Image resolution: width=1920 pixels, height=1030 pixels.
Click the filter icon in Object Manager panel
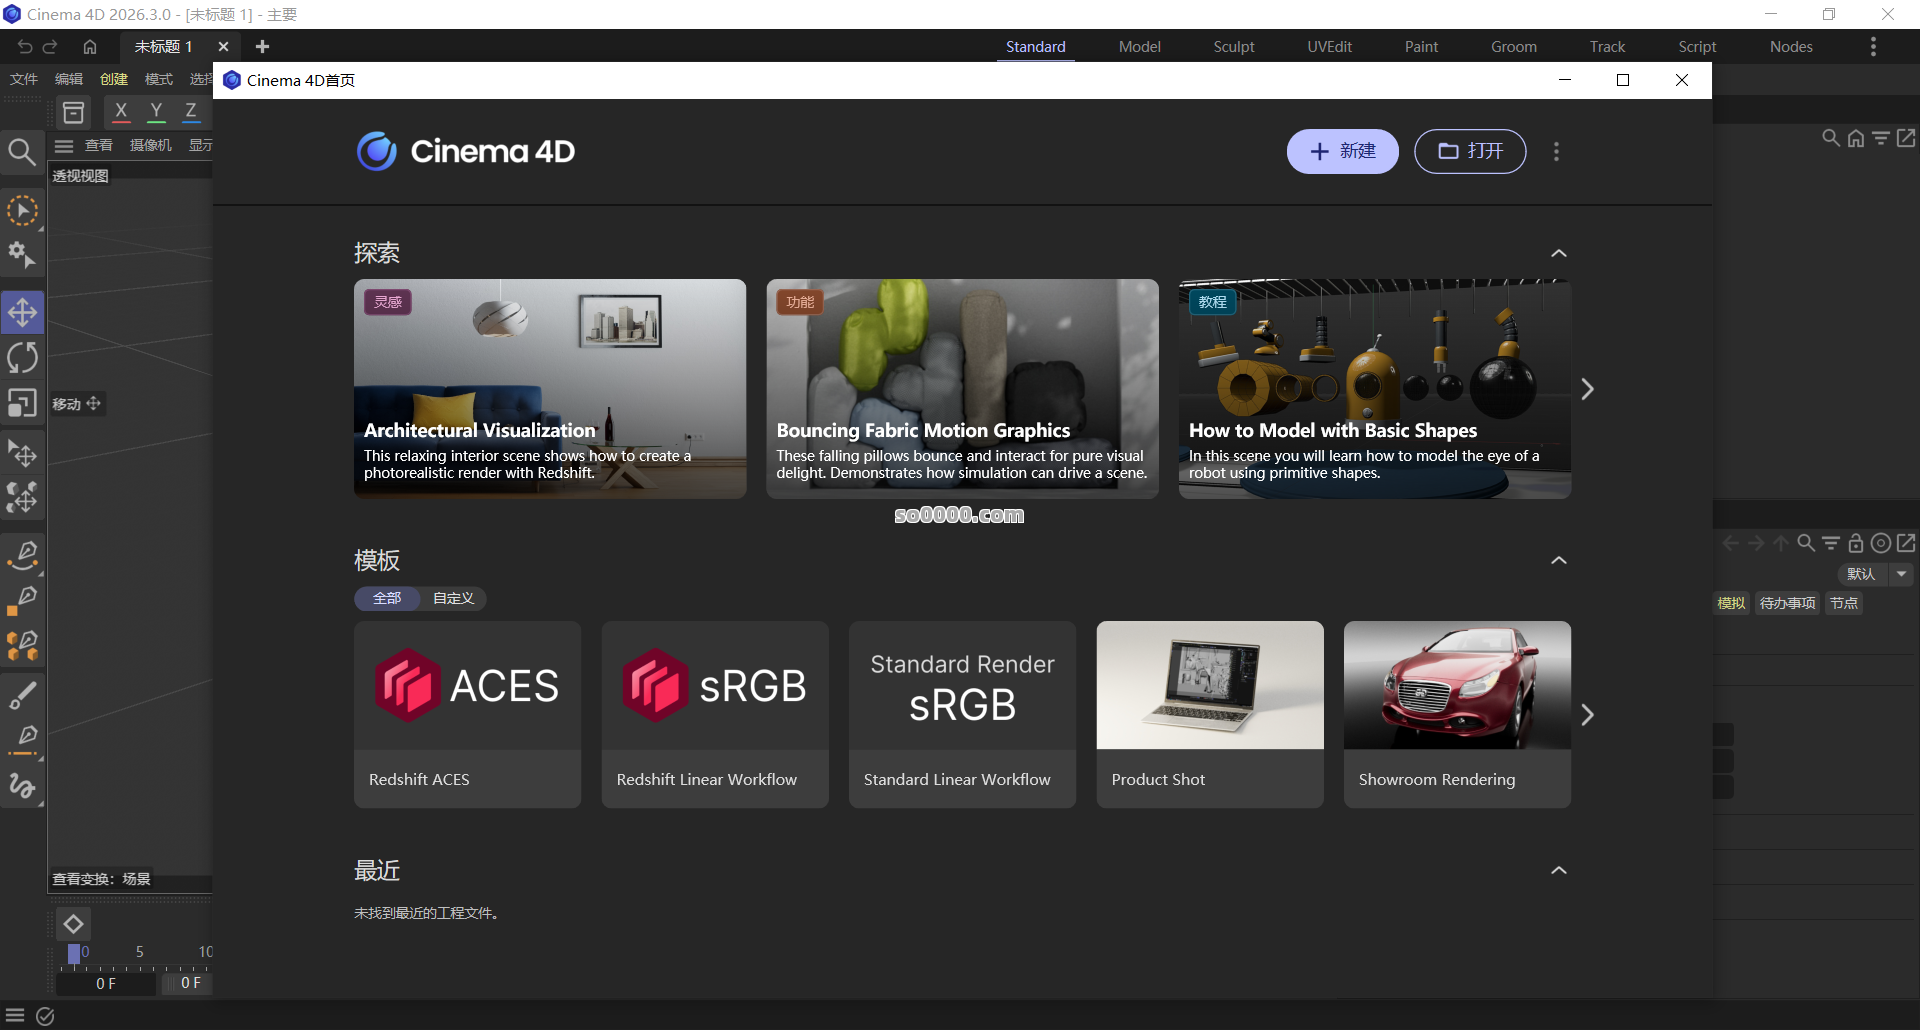1881,138
